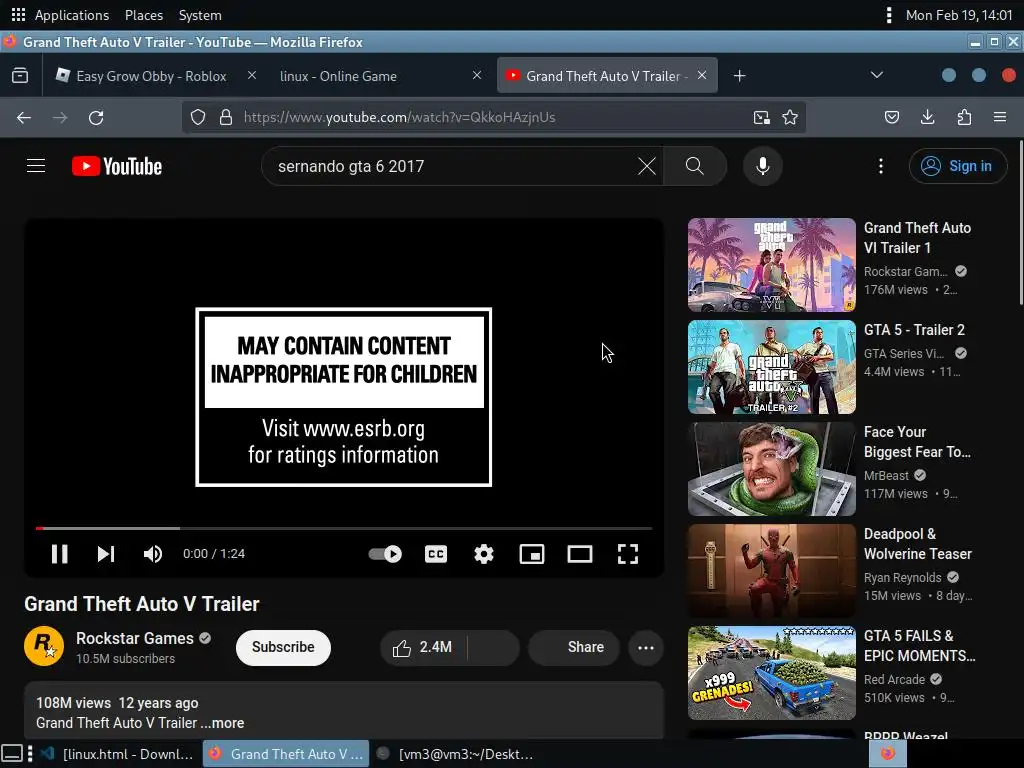The height and width of the screenshot is (768, 1024).
Task: Switch to theater mode
Action: (580, 554)
